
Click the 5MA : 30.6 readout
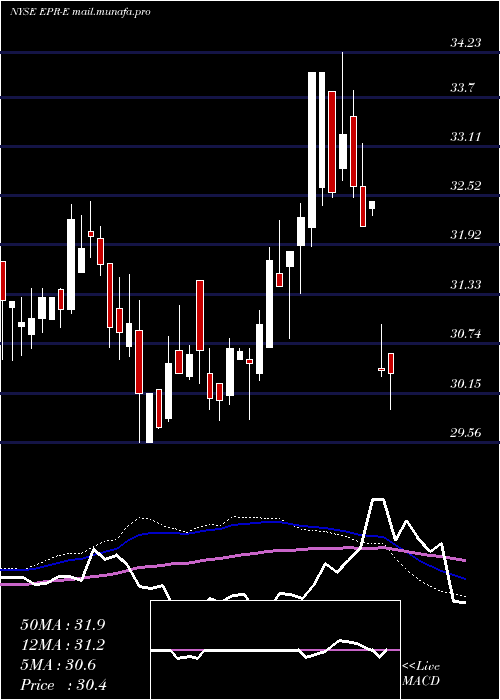58,665
